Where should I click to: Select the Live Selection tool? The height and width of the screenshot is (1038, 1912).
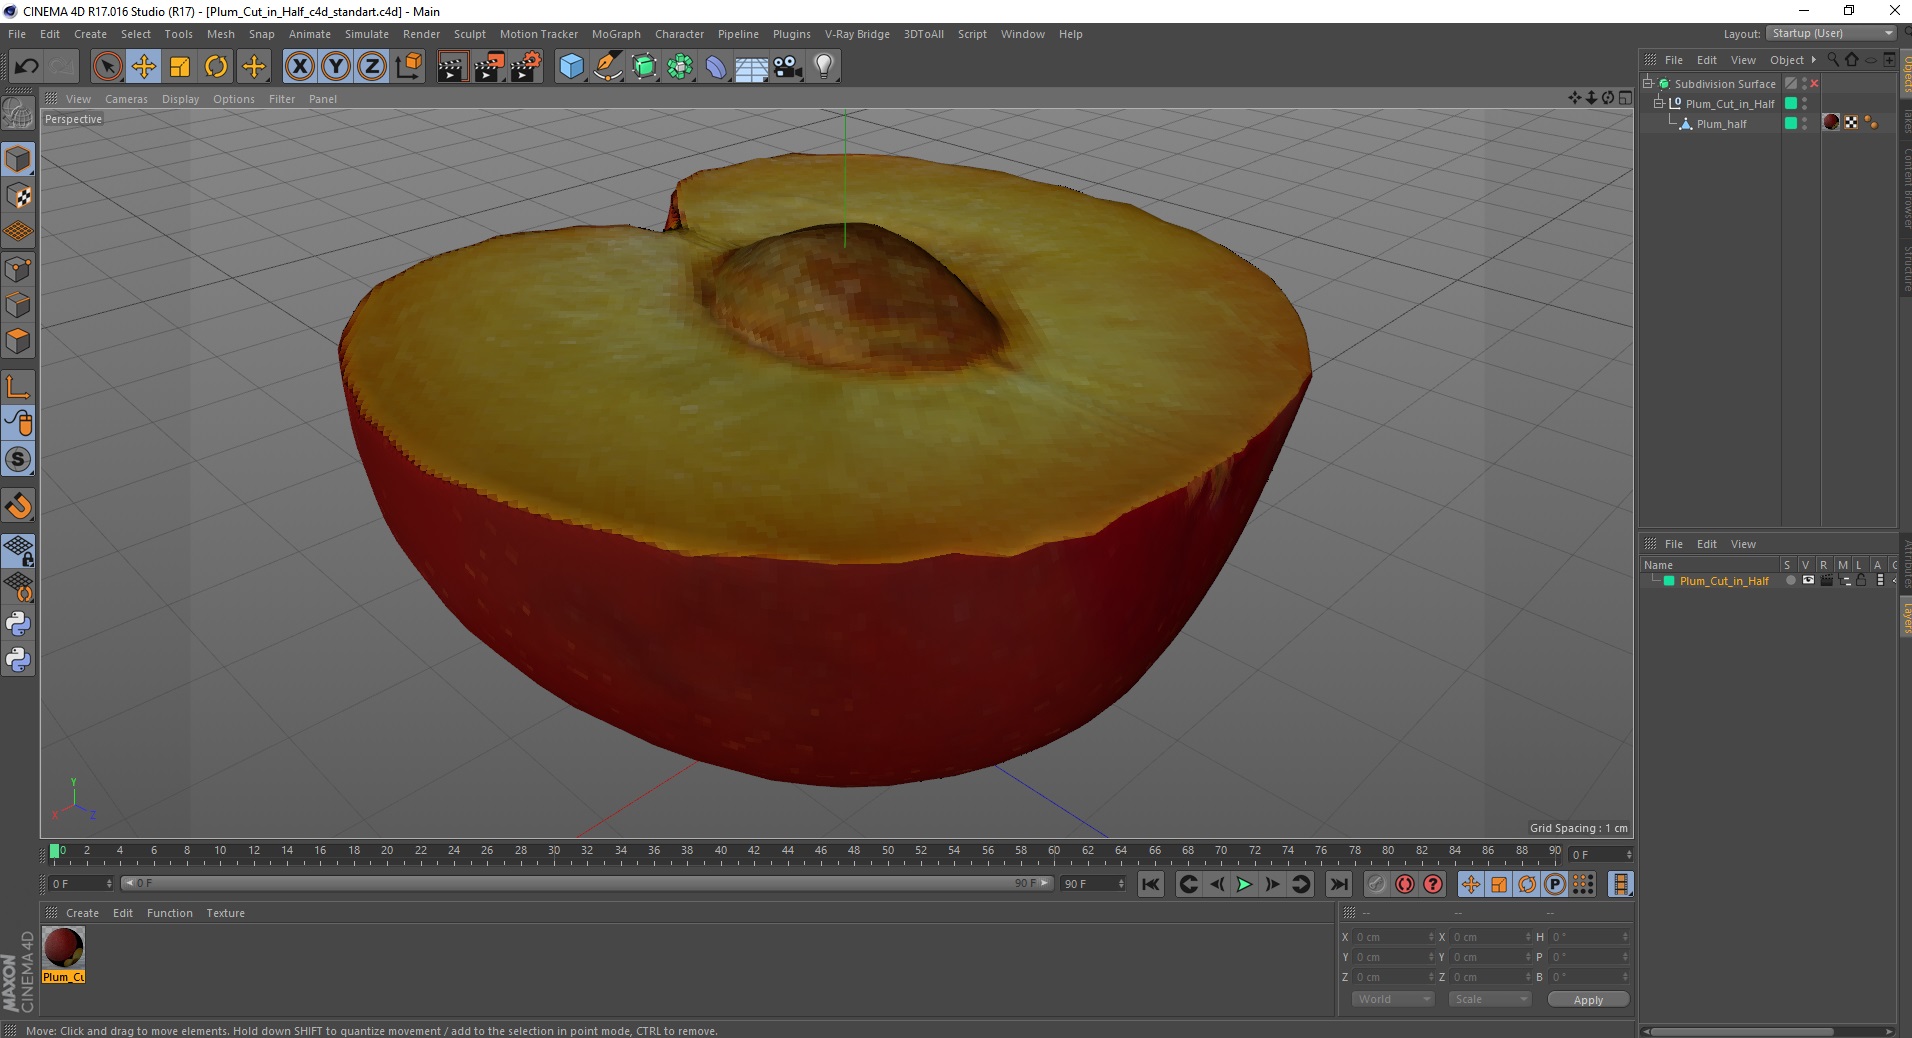pos(107,67)
